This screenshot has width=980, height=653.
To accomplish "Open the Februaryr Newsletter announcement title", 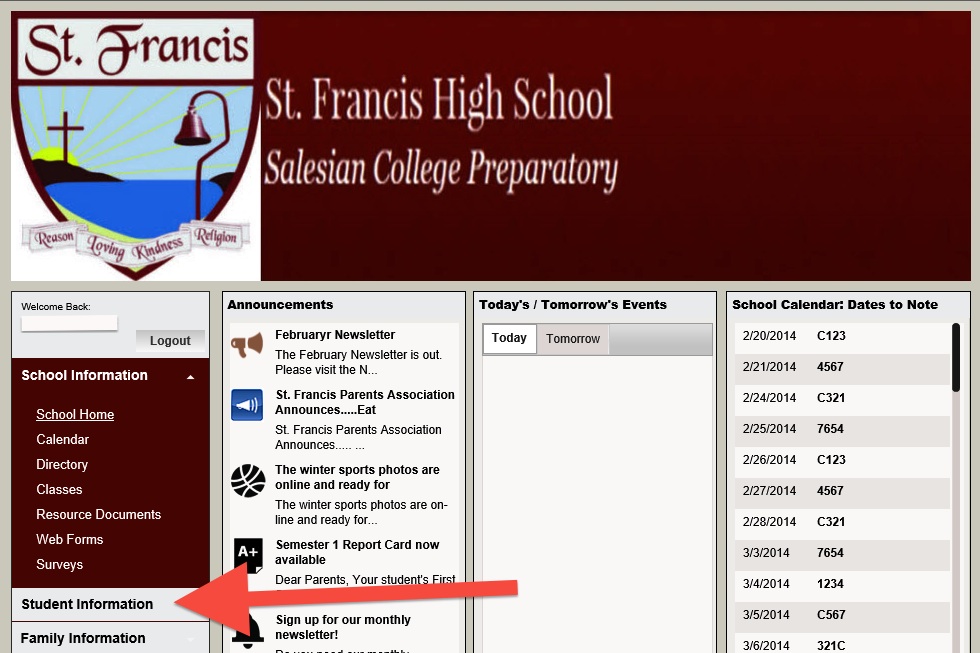I will click(x=335, y=335).
